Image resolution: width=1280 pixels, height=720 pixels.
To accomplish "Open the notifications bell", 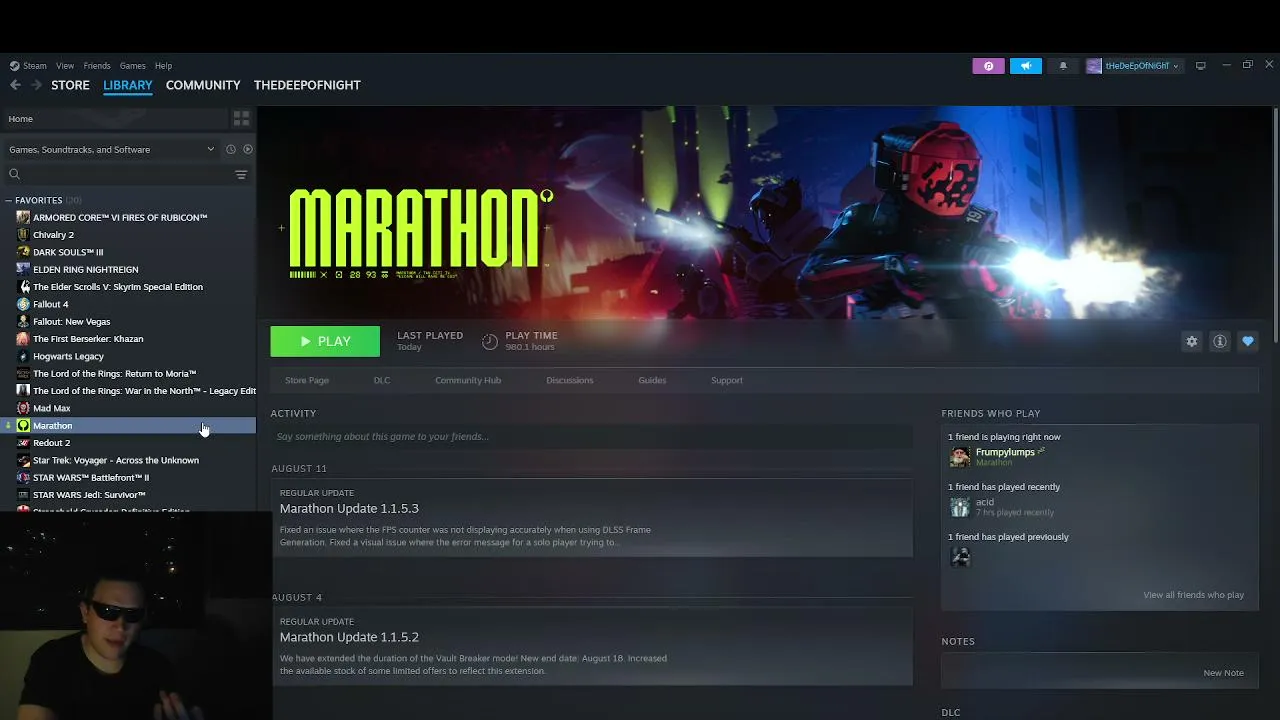I will (1063, 66).
